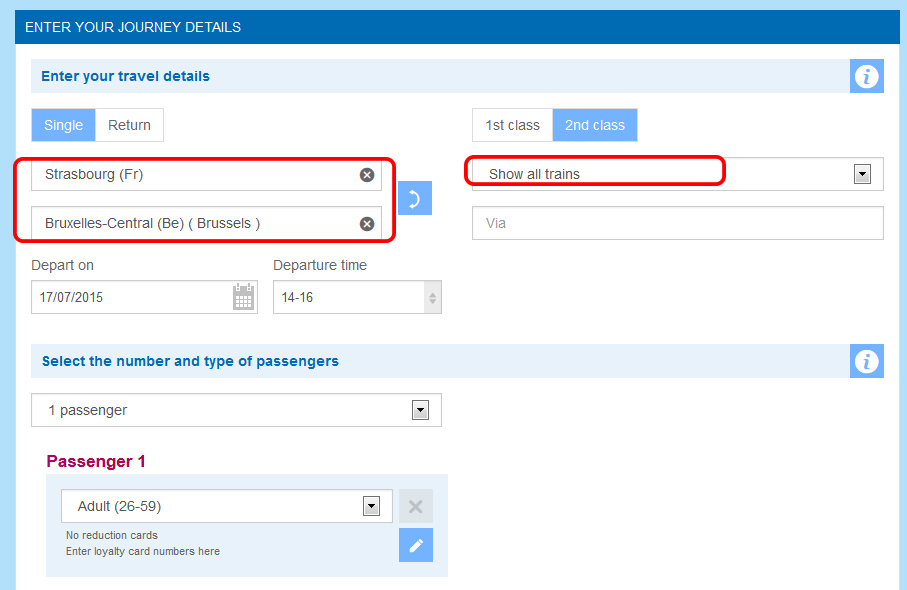
Task: Click the Via station input field
Action: (677, 223)
